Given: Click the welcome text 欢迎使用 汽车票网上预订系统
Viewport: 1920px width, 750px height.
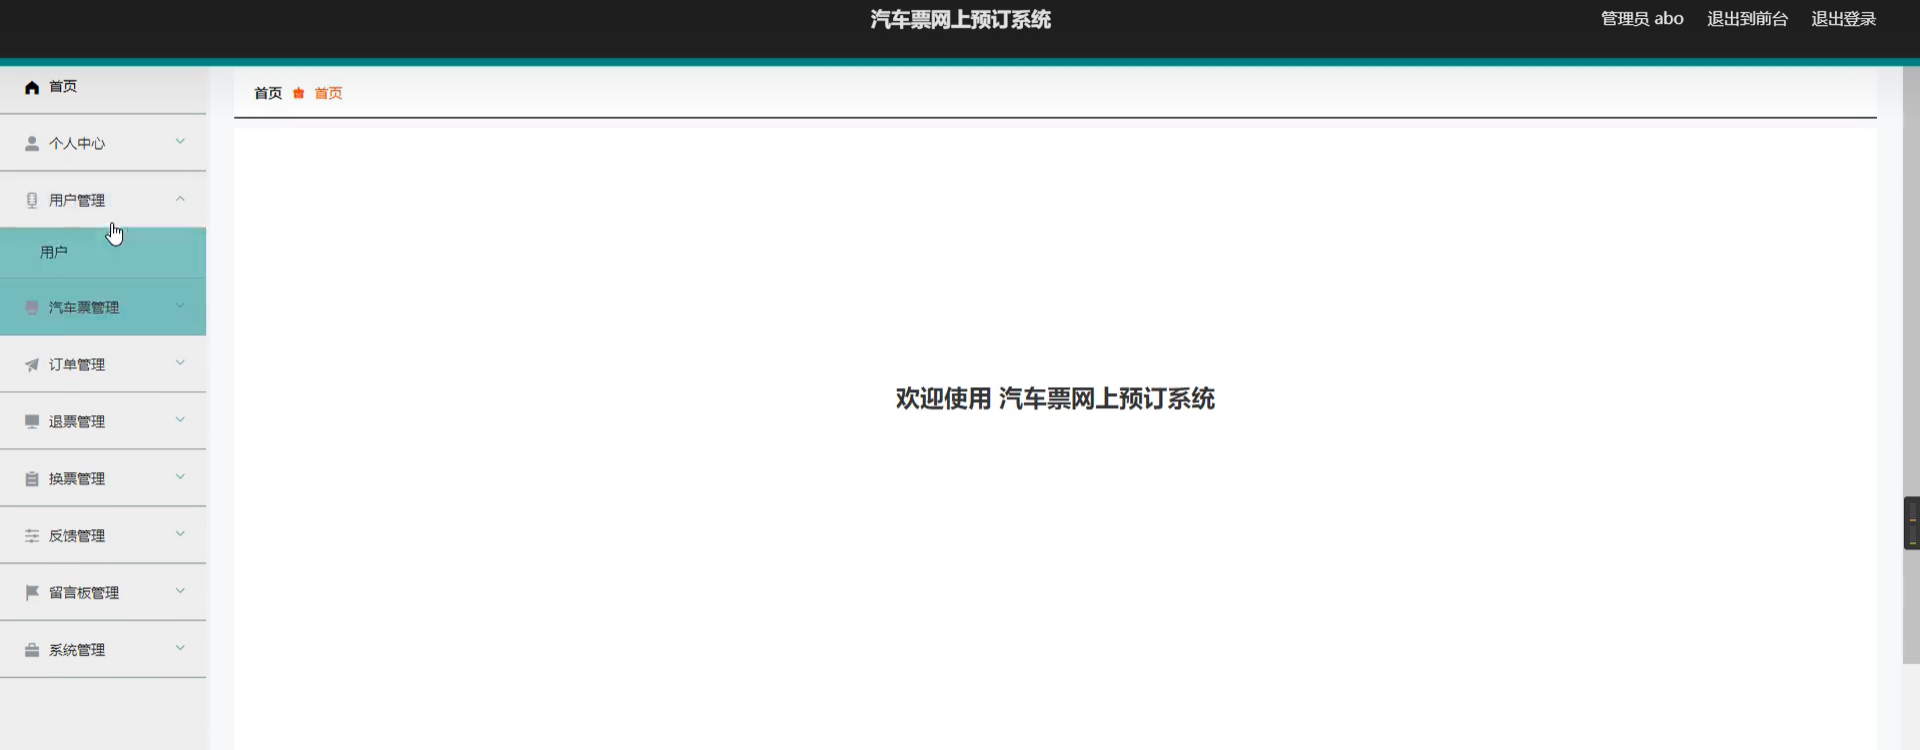Looking at the screenshot, I should pos(1055,398).
